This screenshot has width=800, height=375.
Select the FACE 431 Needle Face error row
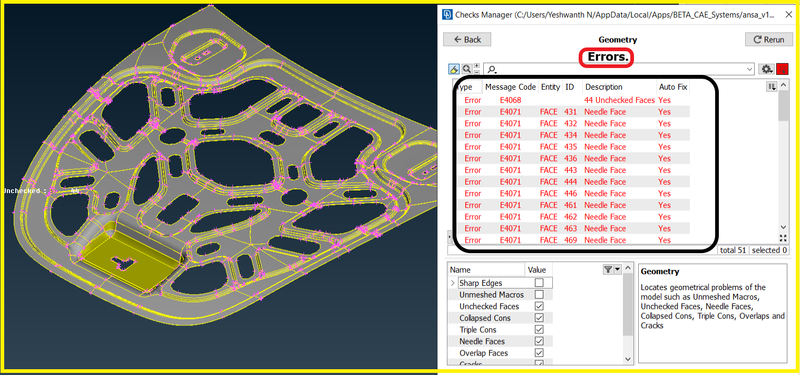click(x=572, y=112)
